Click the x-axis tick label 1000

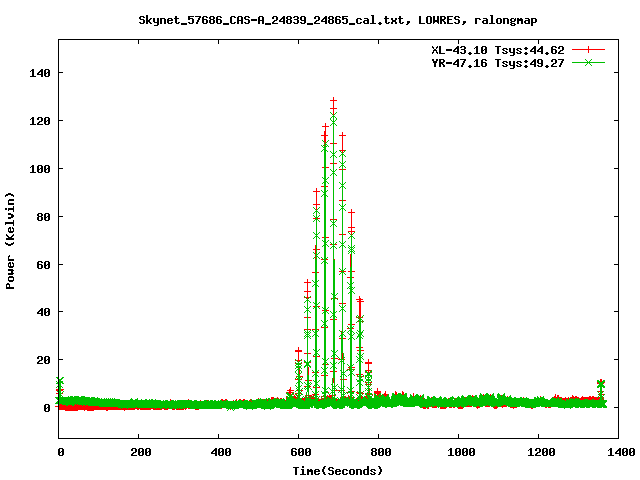(461, 452)
